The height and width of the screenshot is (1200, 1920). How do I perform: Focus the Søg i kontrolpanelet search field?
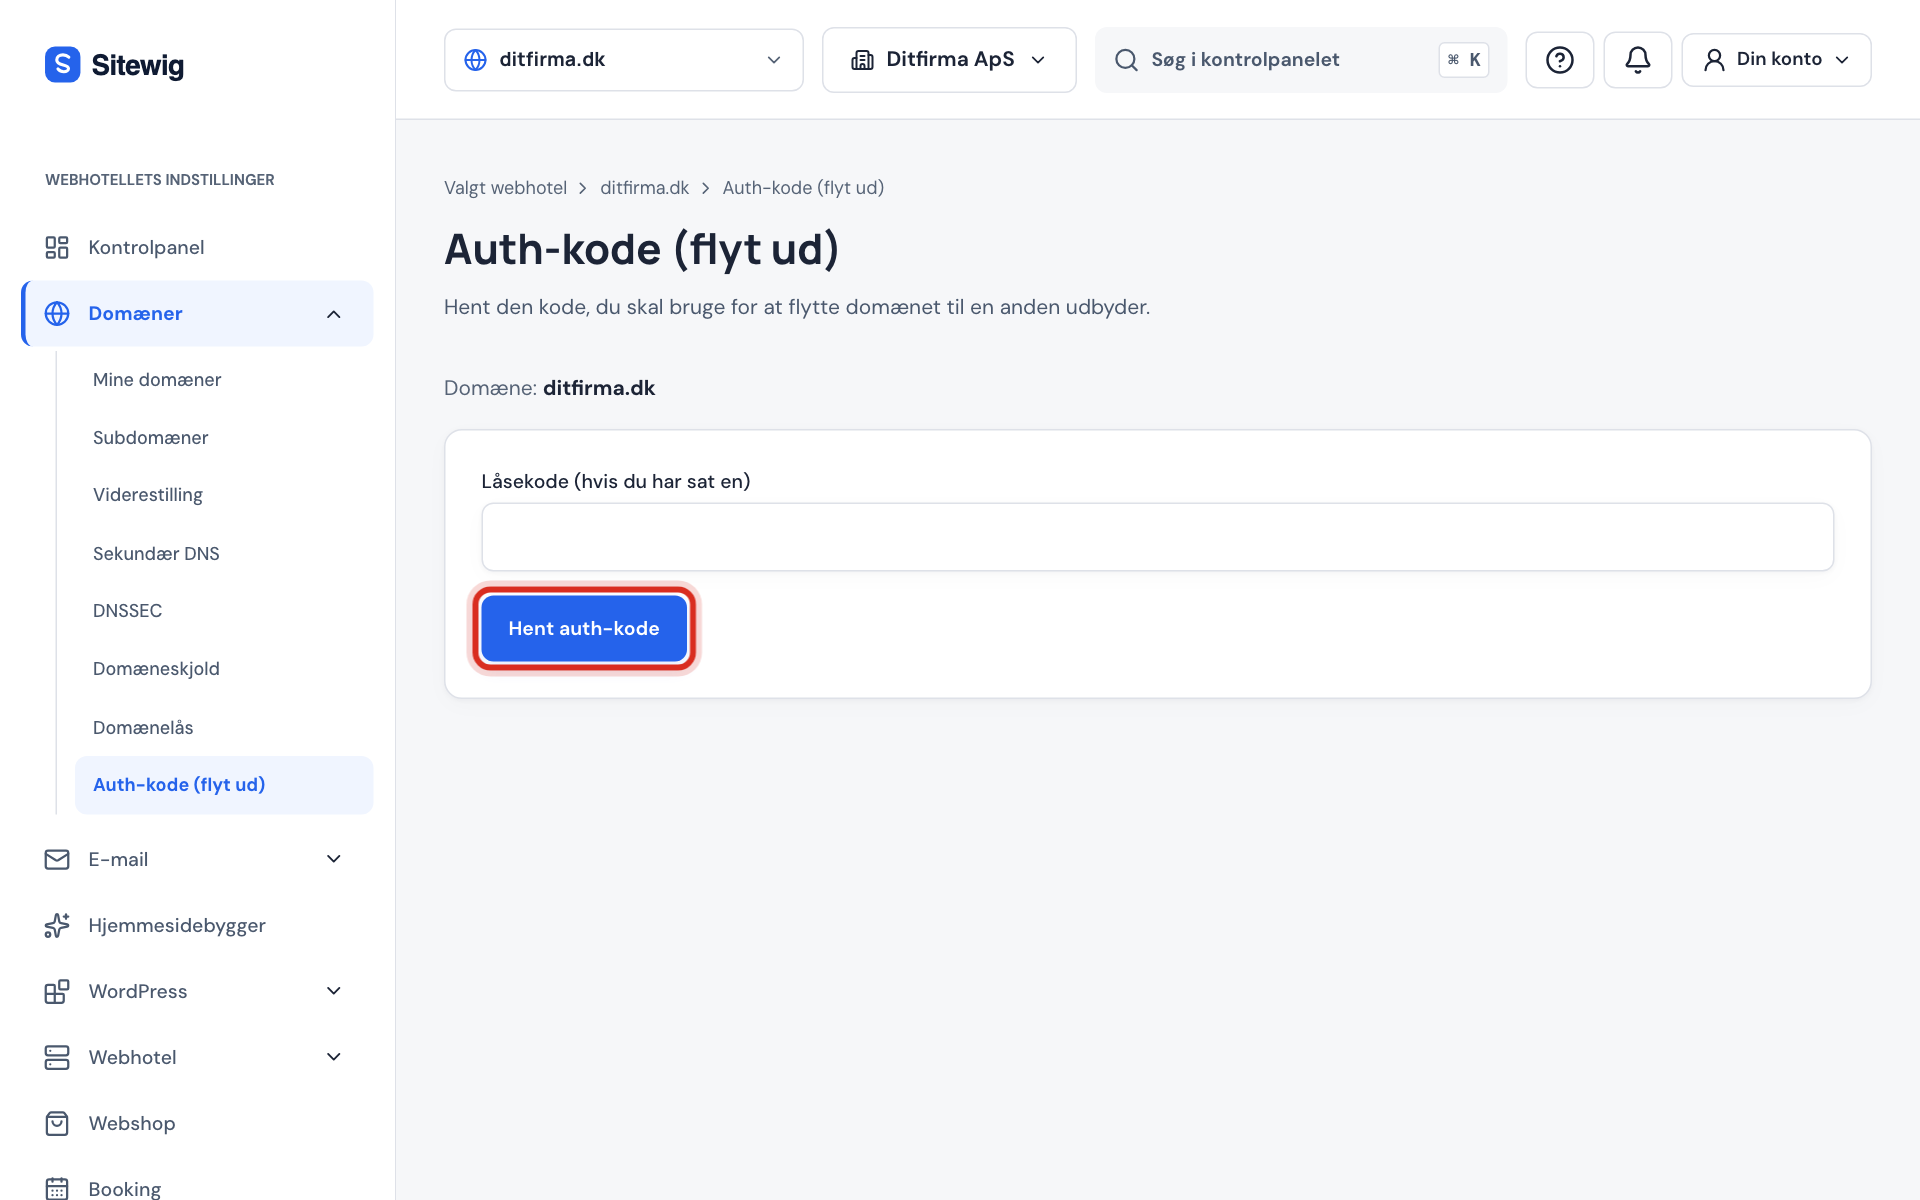click(1300, 60)
